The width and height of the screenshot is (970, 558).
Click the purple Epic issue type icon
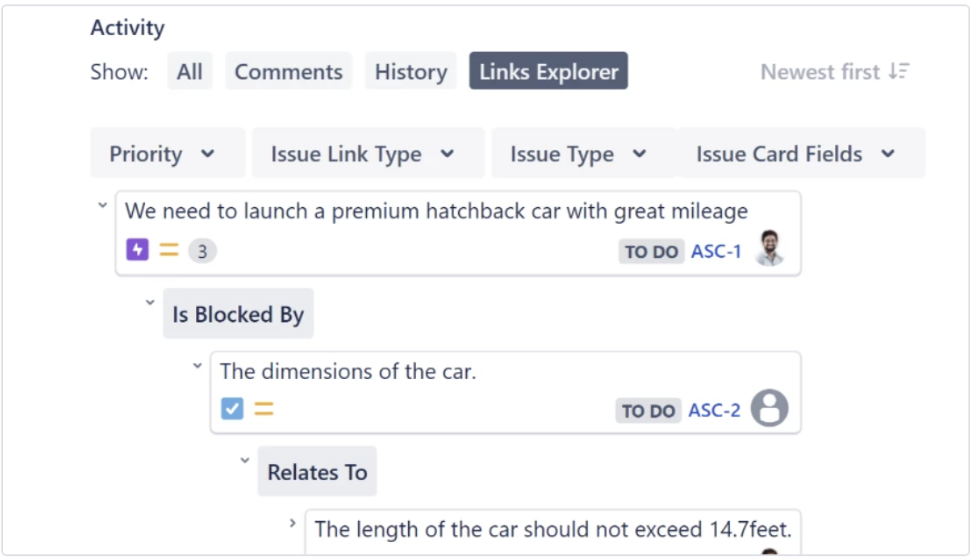(137, 250)
